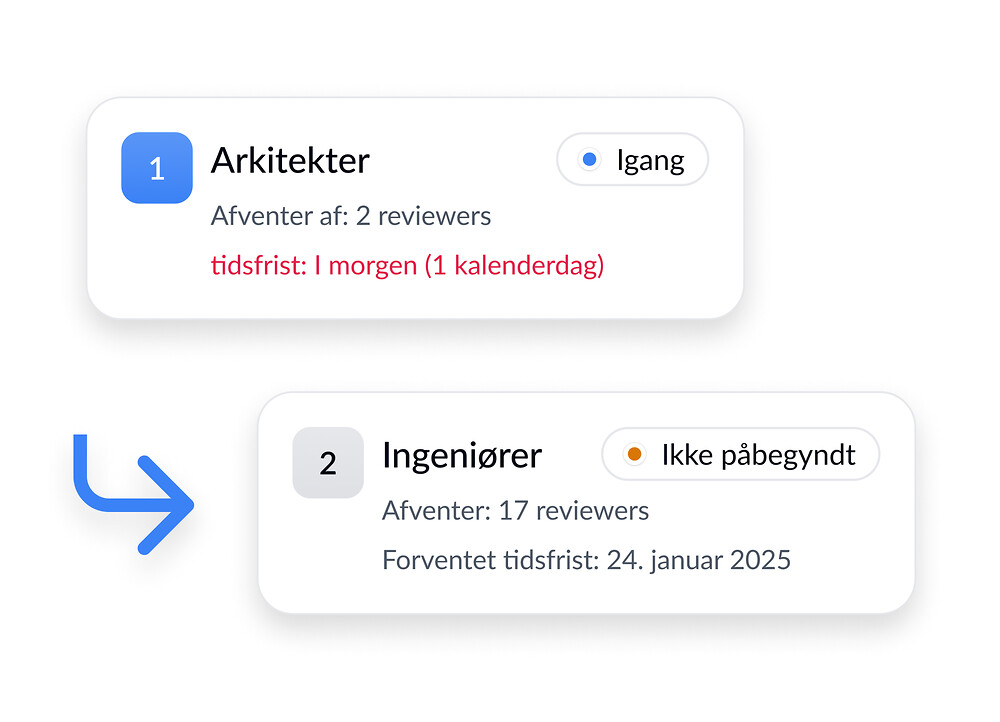Click the Ikke påbegyndt label text
This screenshot has width=1000, height=722.
coord(758,455)
